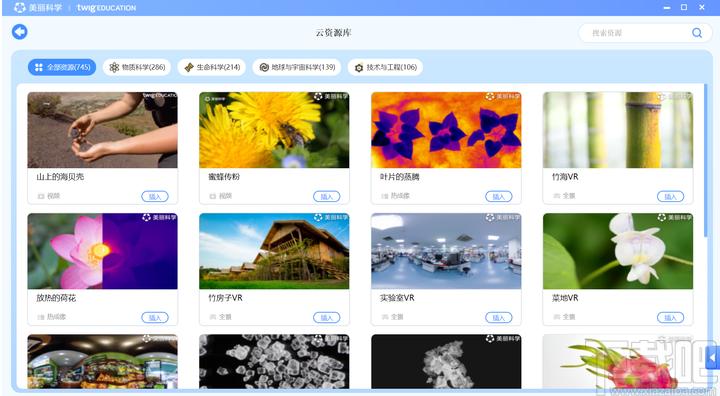Click the 实验室VR title text
Screen dimensions: 720x396
pyautogui.click(x=397, y=298)
